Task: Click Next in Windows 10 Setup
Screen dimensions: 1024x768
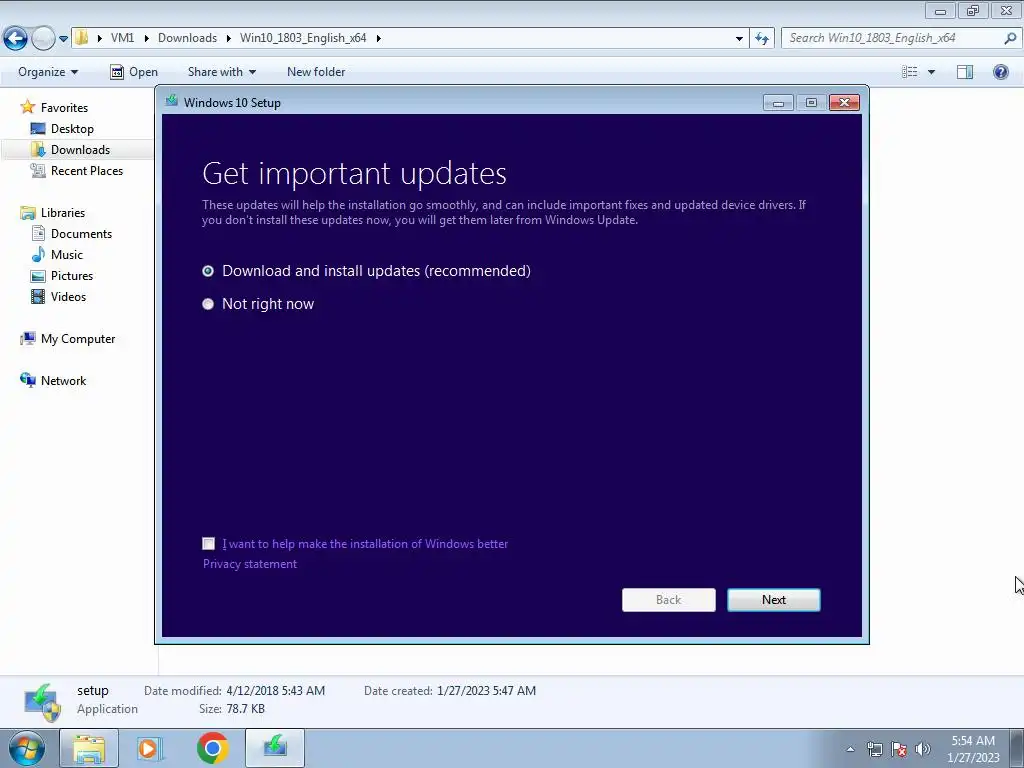Action: pyautogui.click(x=774, y=600)
